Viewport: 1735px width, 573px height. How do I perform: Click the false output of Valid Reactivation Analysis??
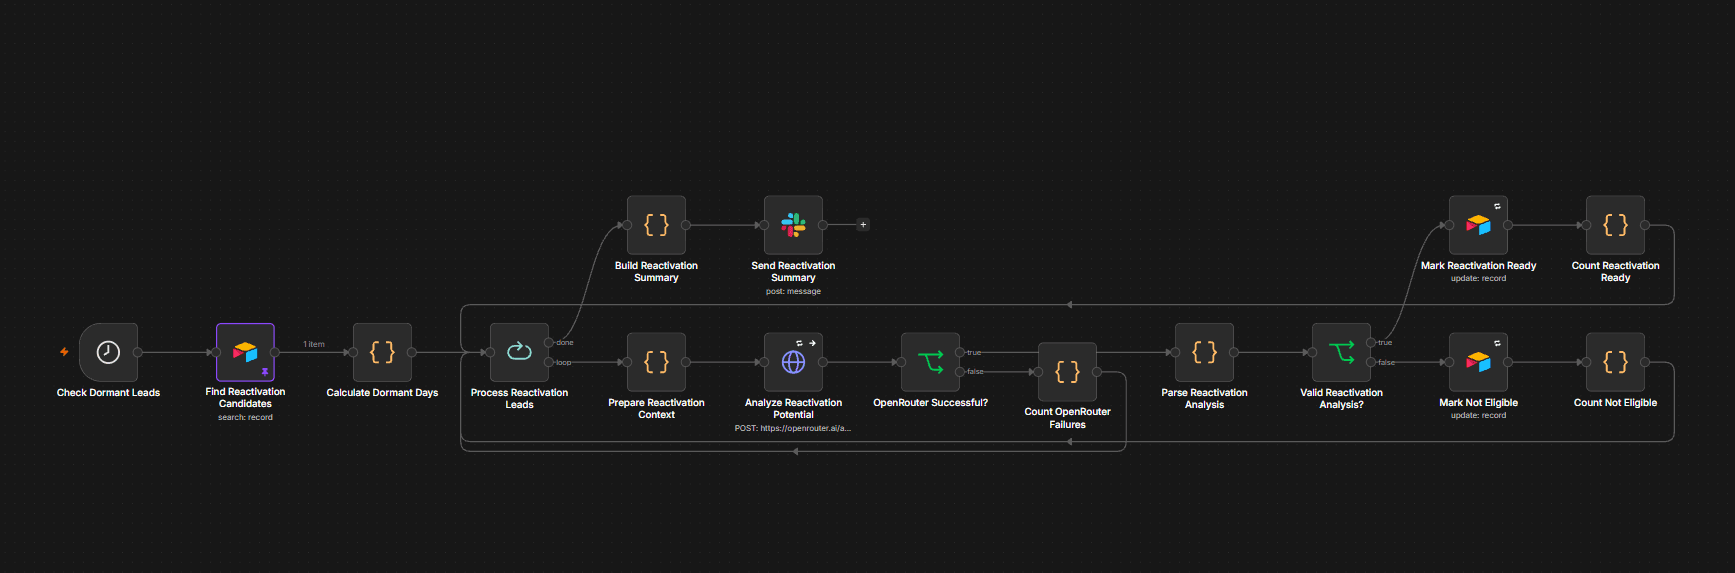[1371, 362]
